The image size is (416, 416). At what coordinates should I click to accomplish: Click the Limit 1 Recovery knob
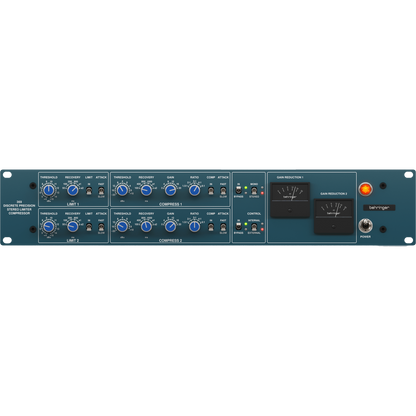pos(73,190)
